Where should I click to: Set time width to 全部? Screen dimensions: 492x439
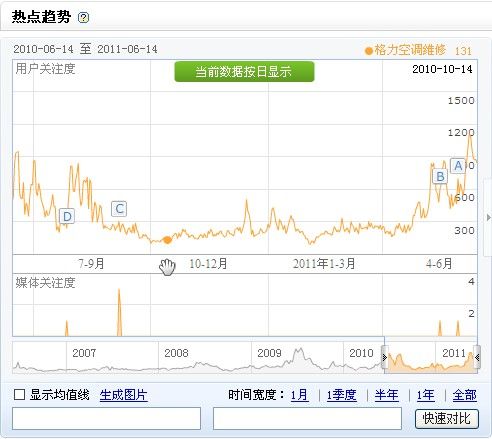pyautogui.click(x=464, y=395)
